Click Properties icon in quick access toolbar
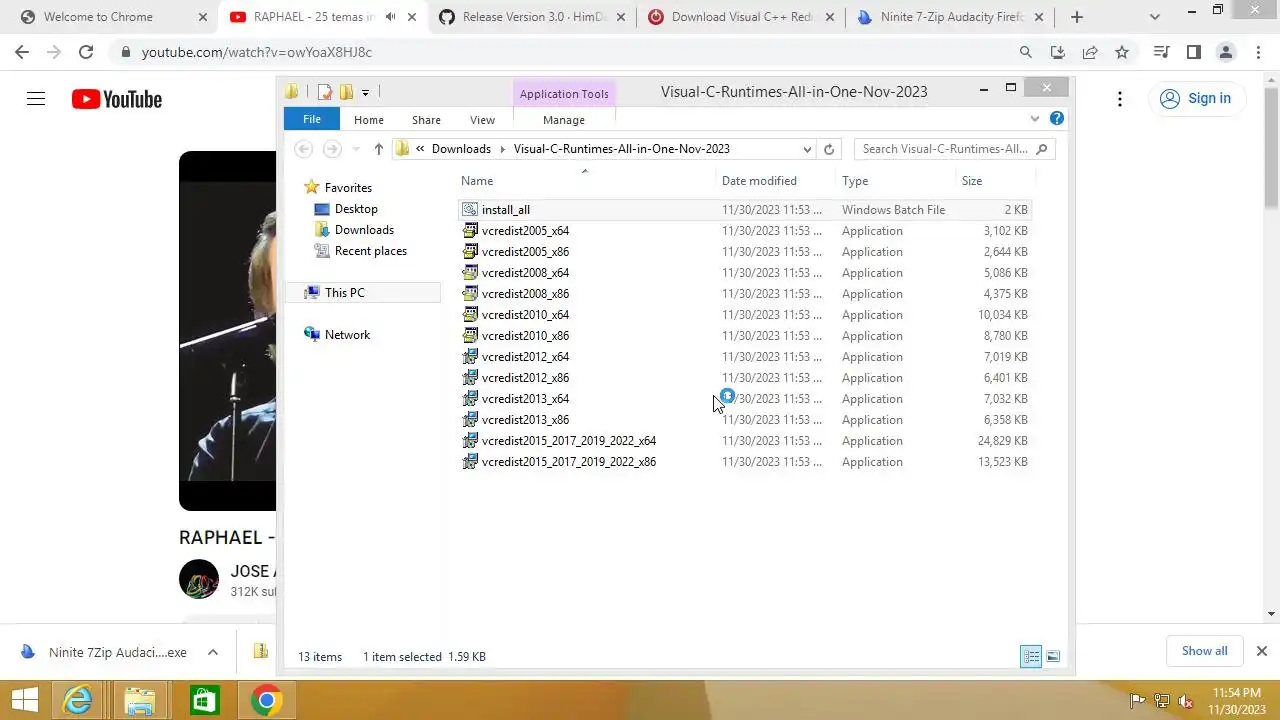Screen dimensions: 1280x720 [324, 92]
